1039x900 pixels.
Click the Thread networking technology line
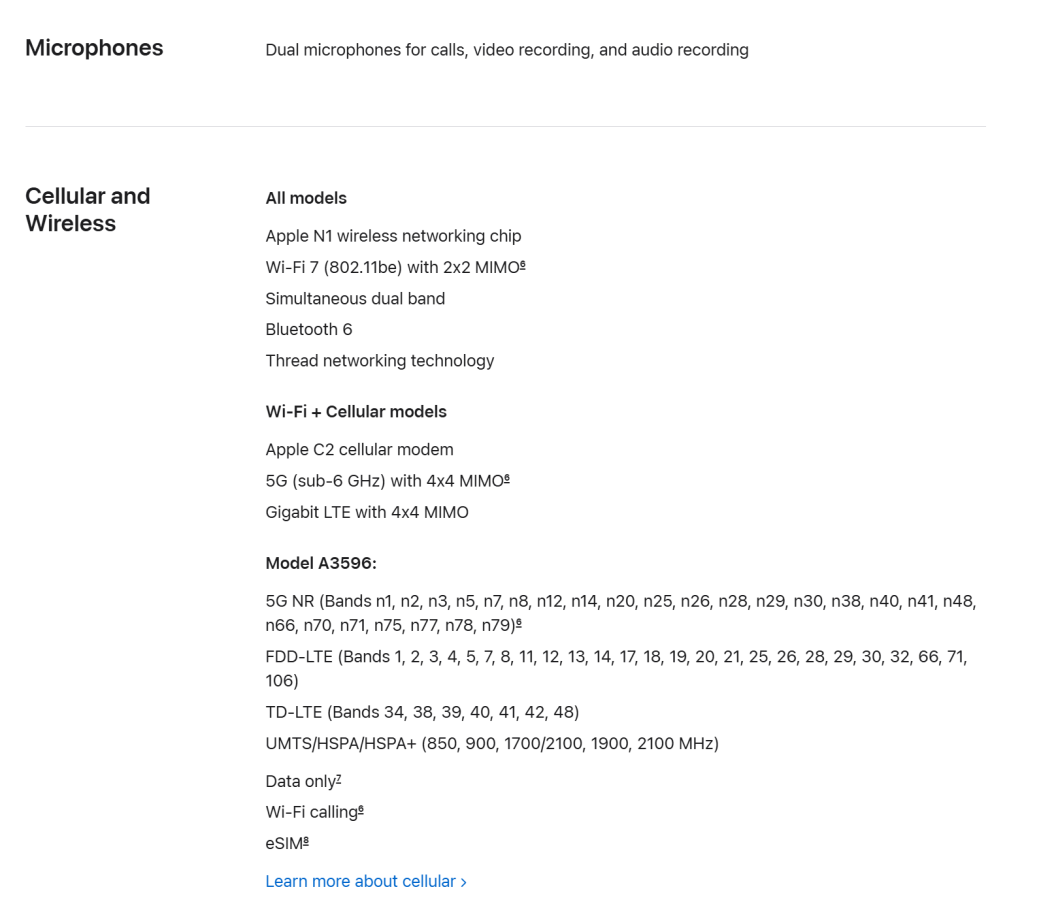(x=380, y=361)
